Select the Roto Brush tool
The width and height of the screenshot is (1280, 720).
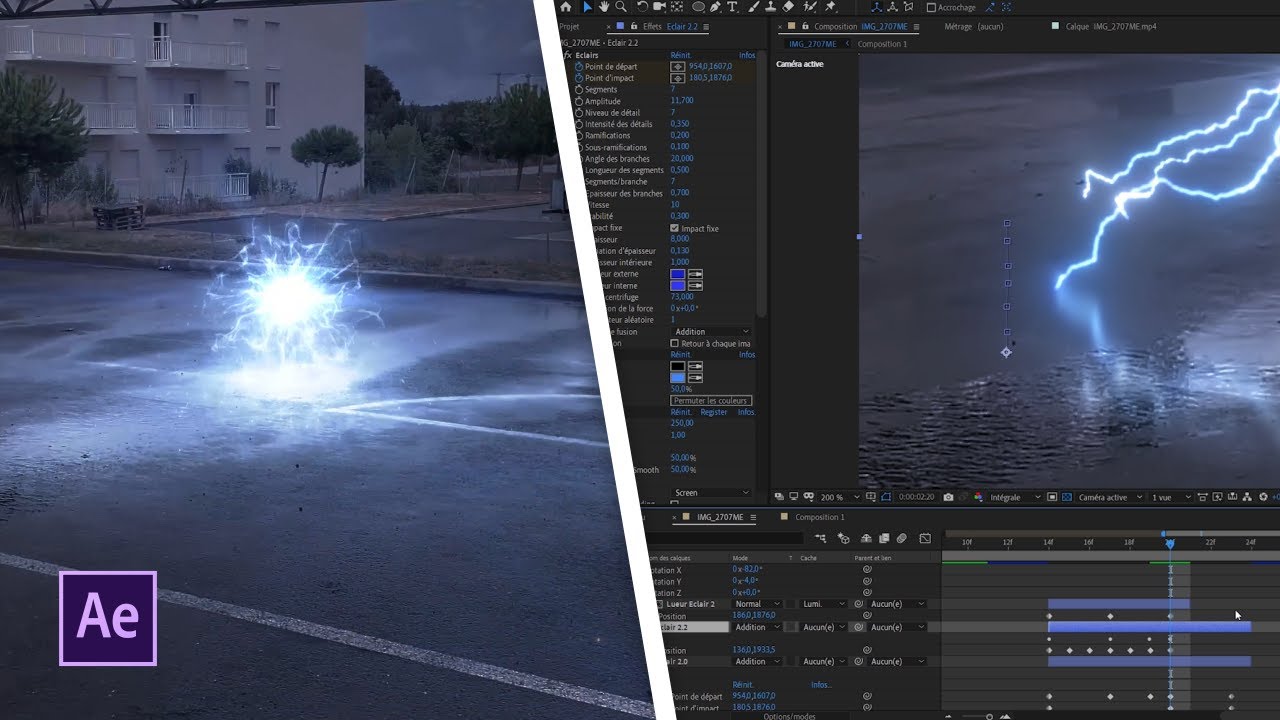click(810, 7)
